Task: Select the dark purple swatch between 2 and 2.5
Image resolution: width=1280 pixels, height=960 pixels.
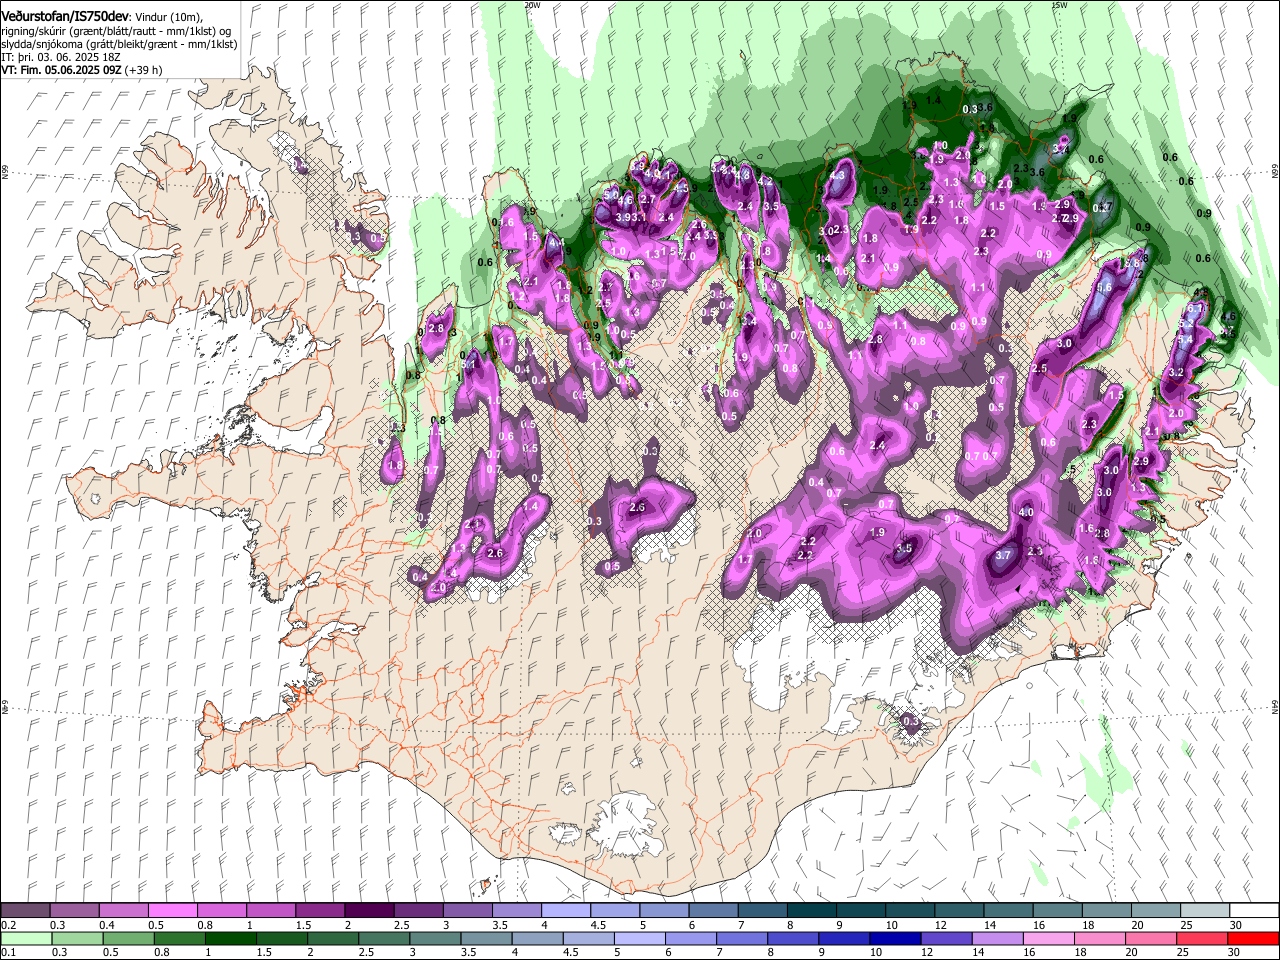Action: click(x=369, y=911)
